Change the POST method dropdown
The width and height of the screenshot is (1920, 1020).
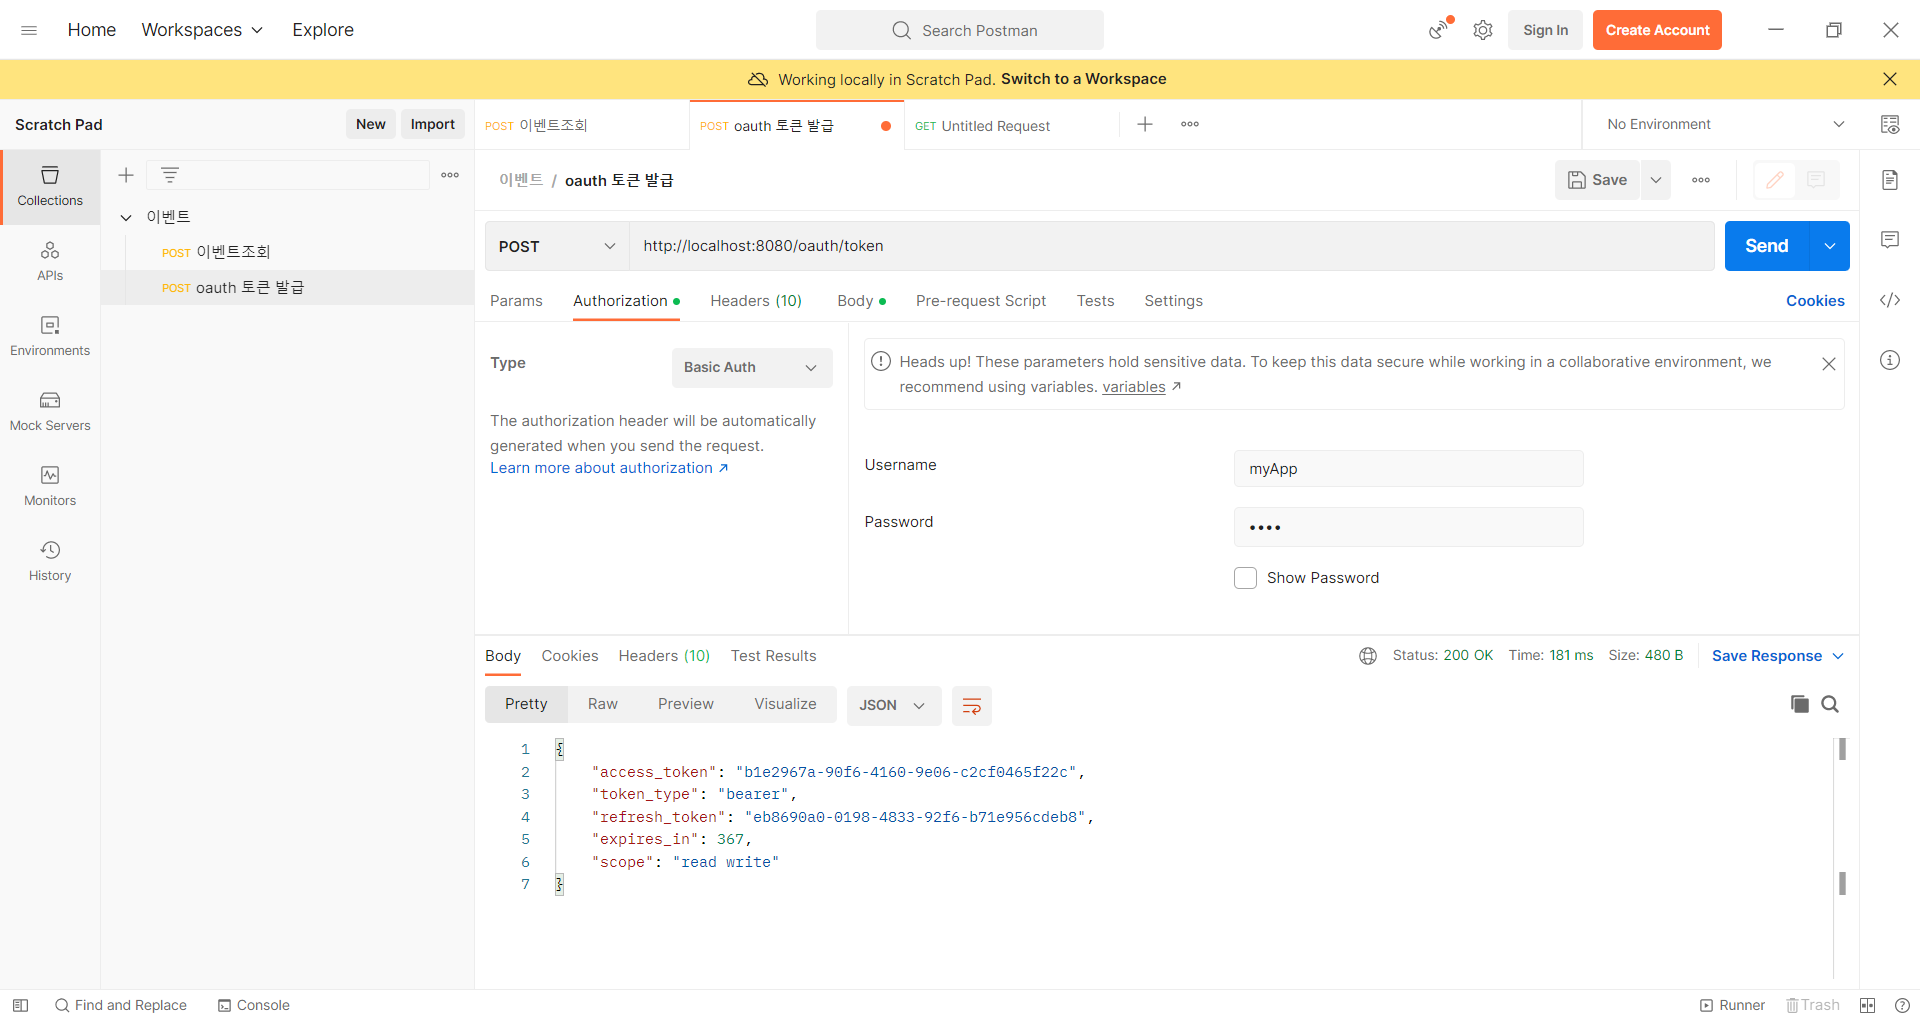[557, 246]
